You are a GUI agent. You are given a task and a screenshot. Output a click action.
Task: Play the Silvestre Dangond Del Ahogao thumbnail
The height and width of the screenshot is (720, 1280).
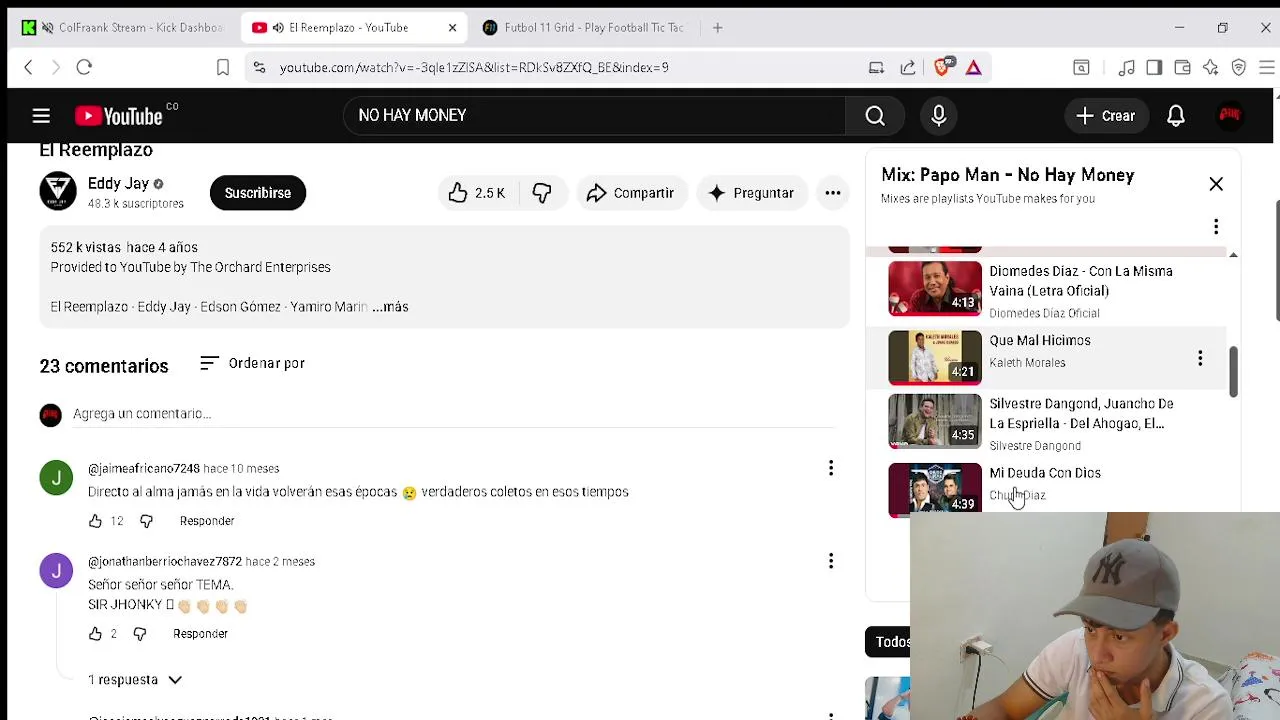pyautogui.click(x=935, y=421)
